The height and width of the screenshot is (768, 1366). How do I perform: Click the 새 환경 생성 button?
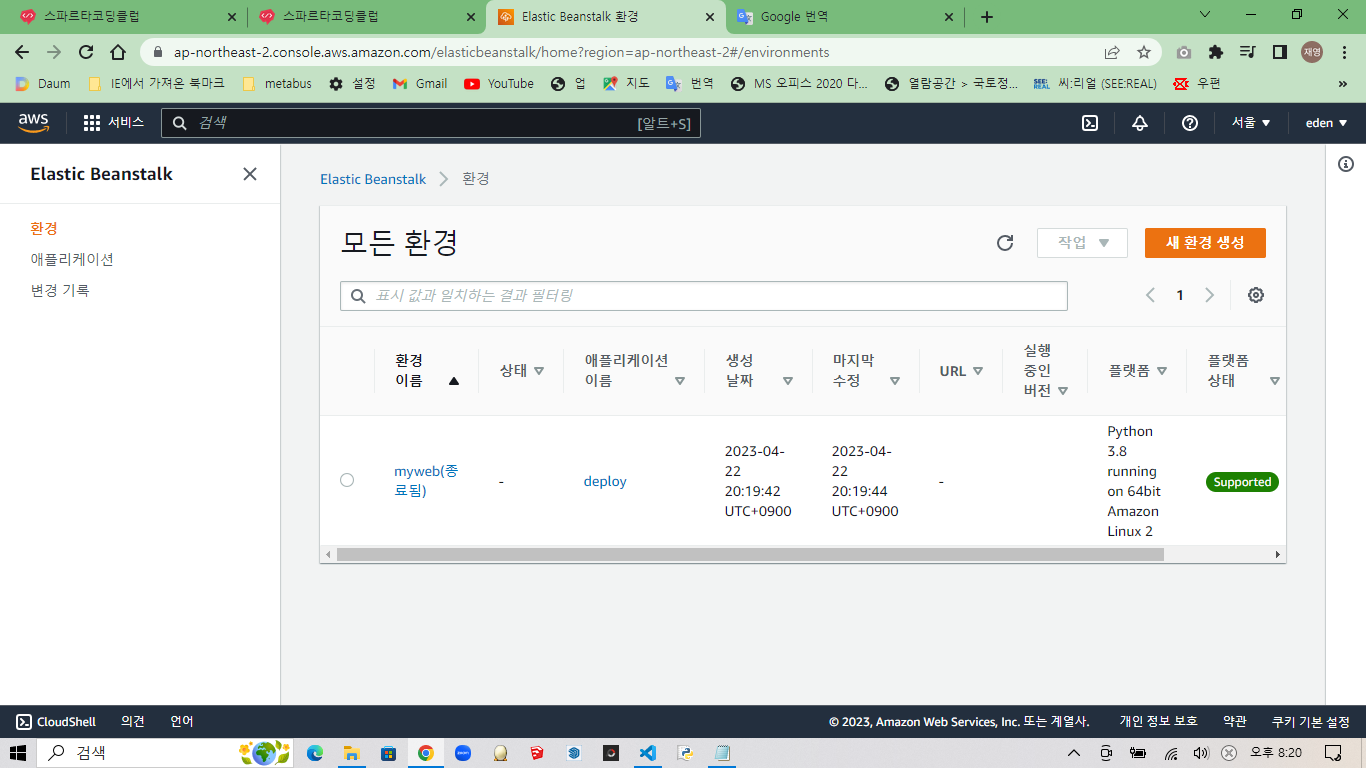(1205, 243)
